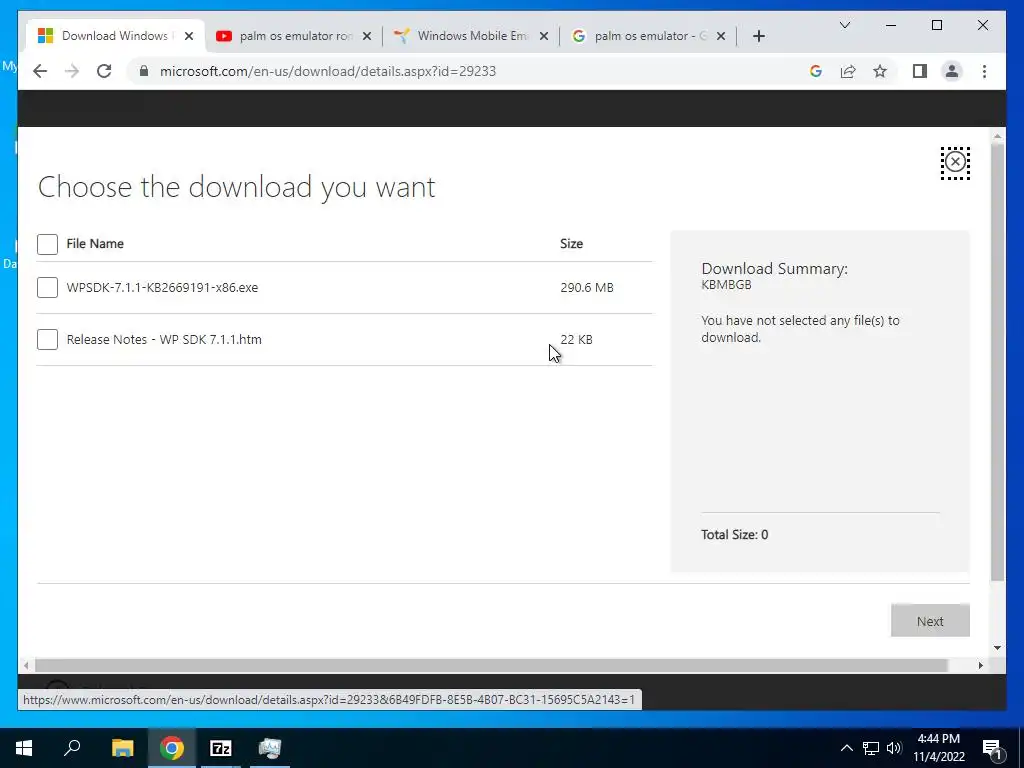
Task: Click the Next button
Action: click(x=930, y=621)
